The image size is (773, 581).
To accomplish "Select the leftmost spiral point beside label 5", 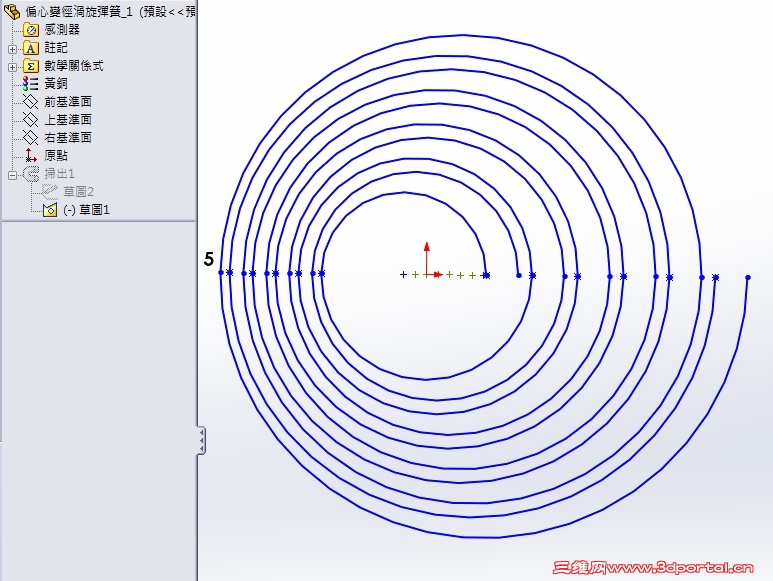I will [x=221, y=273].
